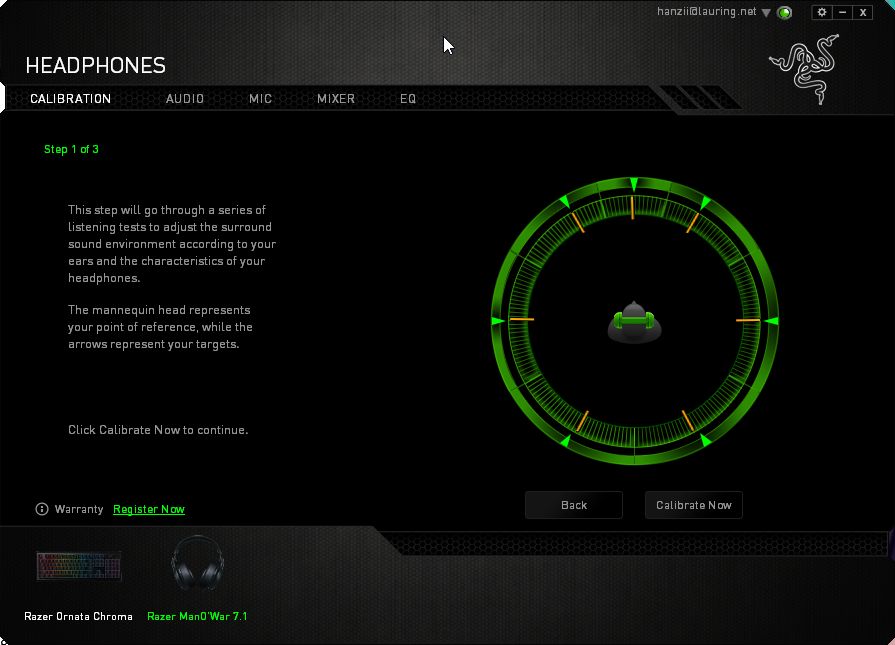Click the top center green arrow target
Image resolution: width=895 pixels, height=645 pixels.
634,186
